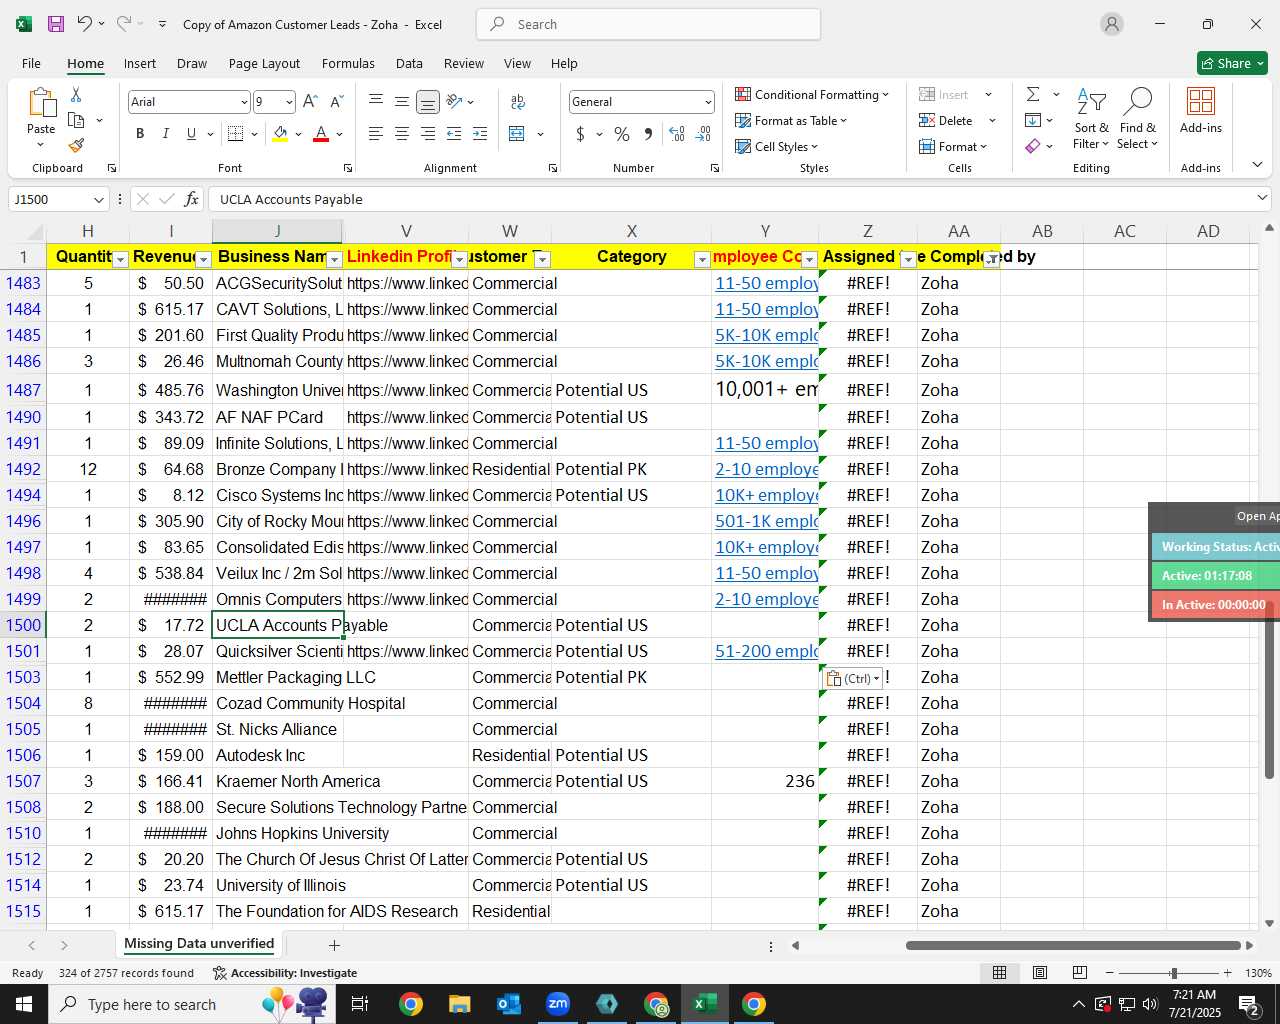Open the Quantity column filter dropdown
The height and width of the screenshot is (1024, 1280).
pyautogui.click(x=120, y=260)
